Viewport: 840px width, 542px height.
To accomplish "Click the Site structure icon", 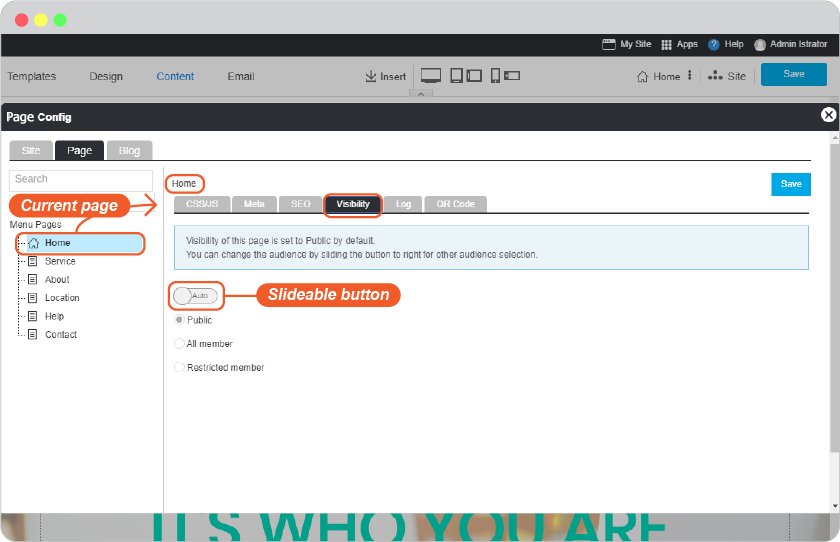I will click(715, 76).
